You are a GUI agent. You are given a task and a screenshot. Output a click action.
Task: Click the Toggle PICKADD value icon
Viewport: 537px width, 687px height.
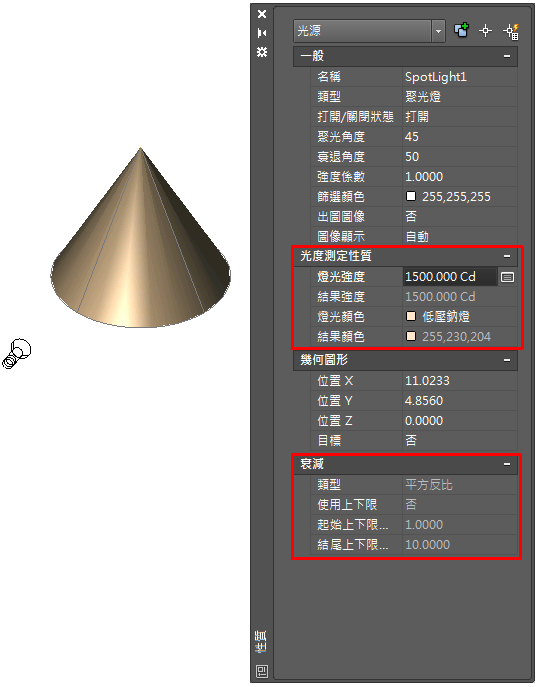tap(461, 31)
